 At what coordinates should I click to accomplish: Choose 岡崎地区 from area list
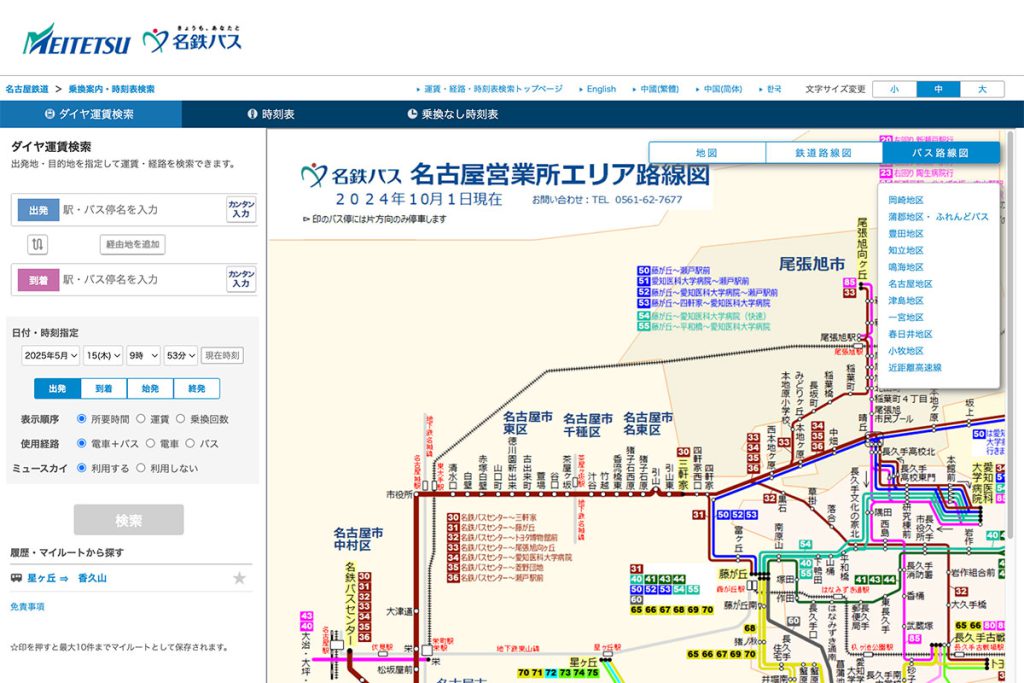click(x=906, y=200)
